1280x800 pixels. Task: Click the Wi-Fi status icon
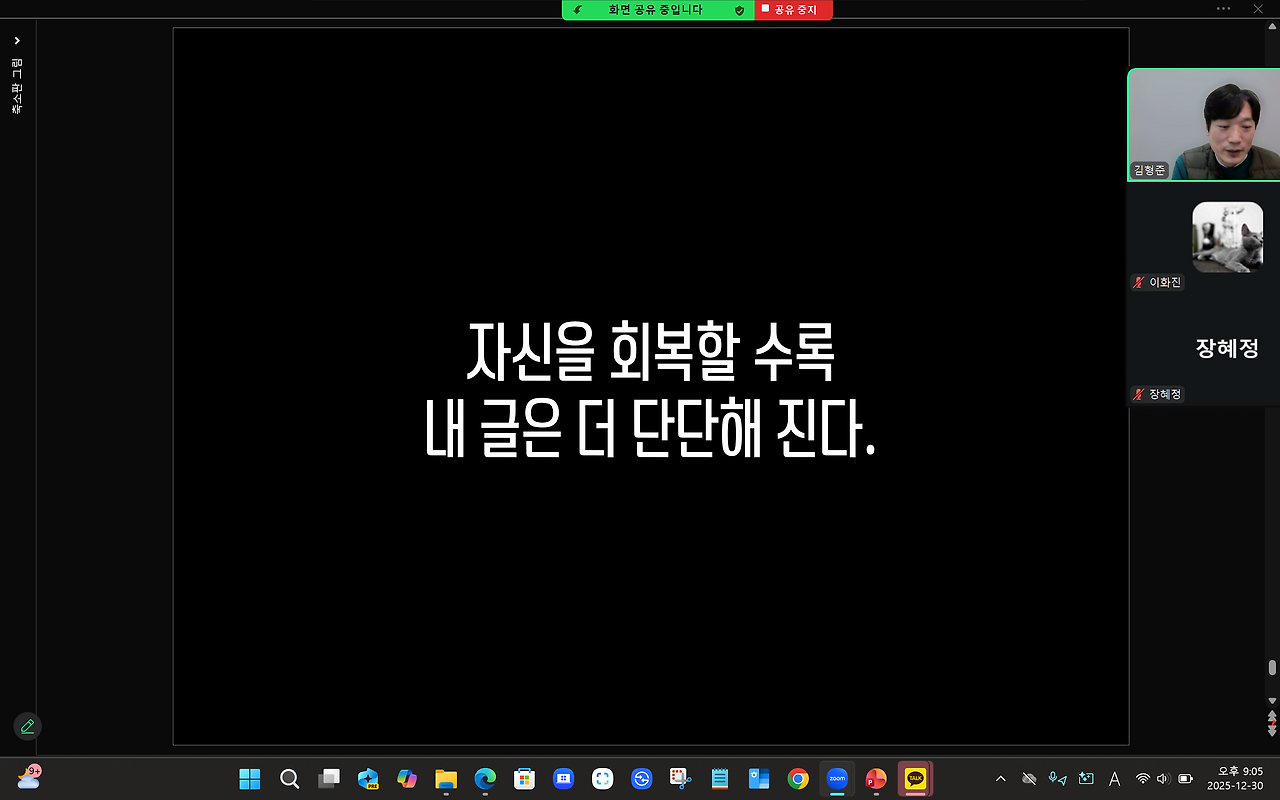[1143, 779]
